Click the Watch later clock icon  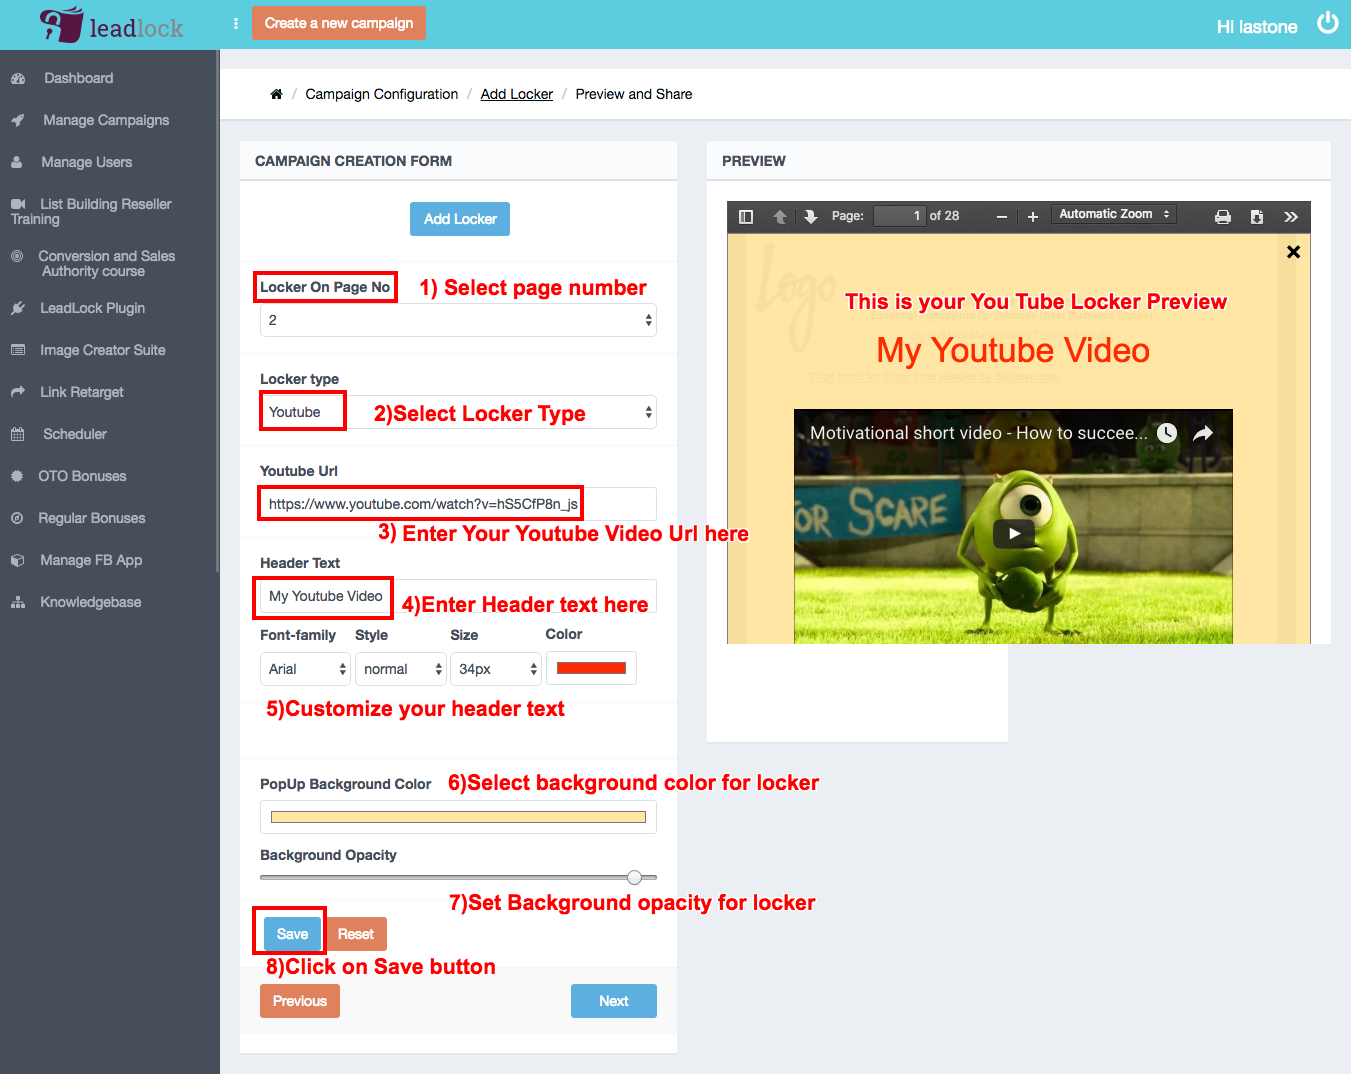point(1167,433)
